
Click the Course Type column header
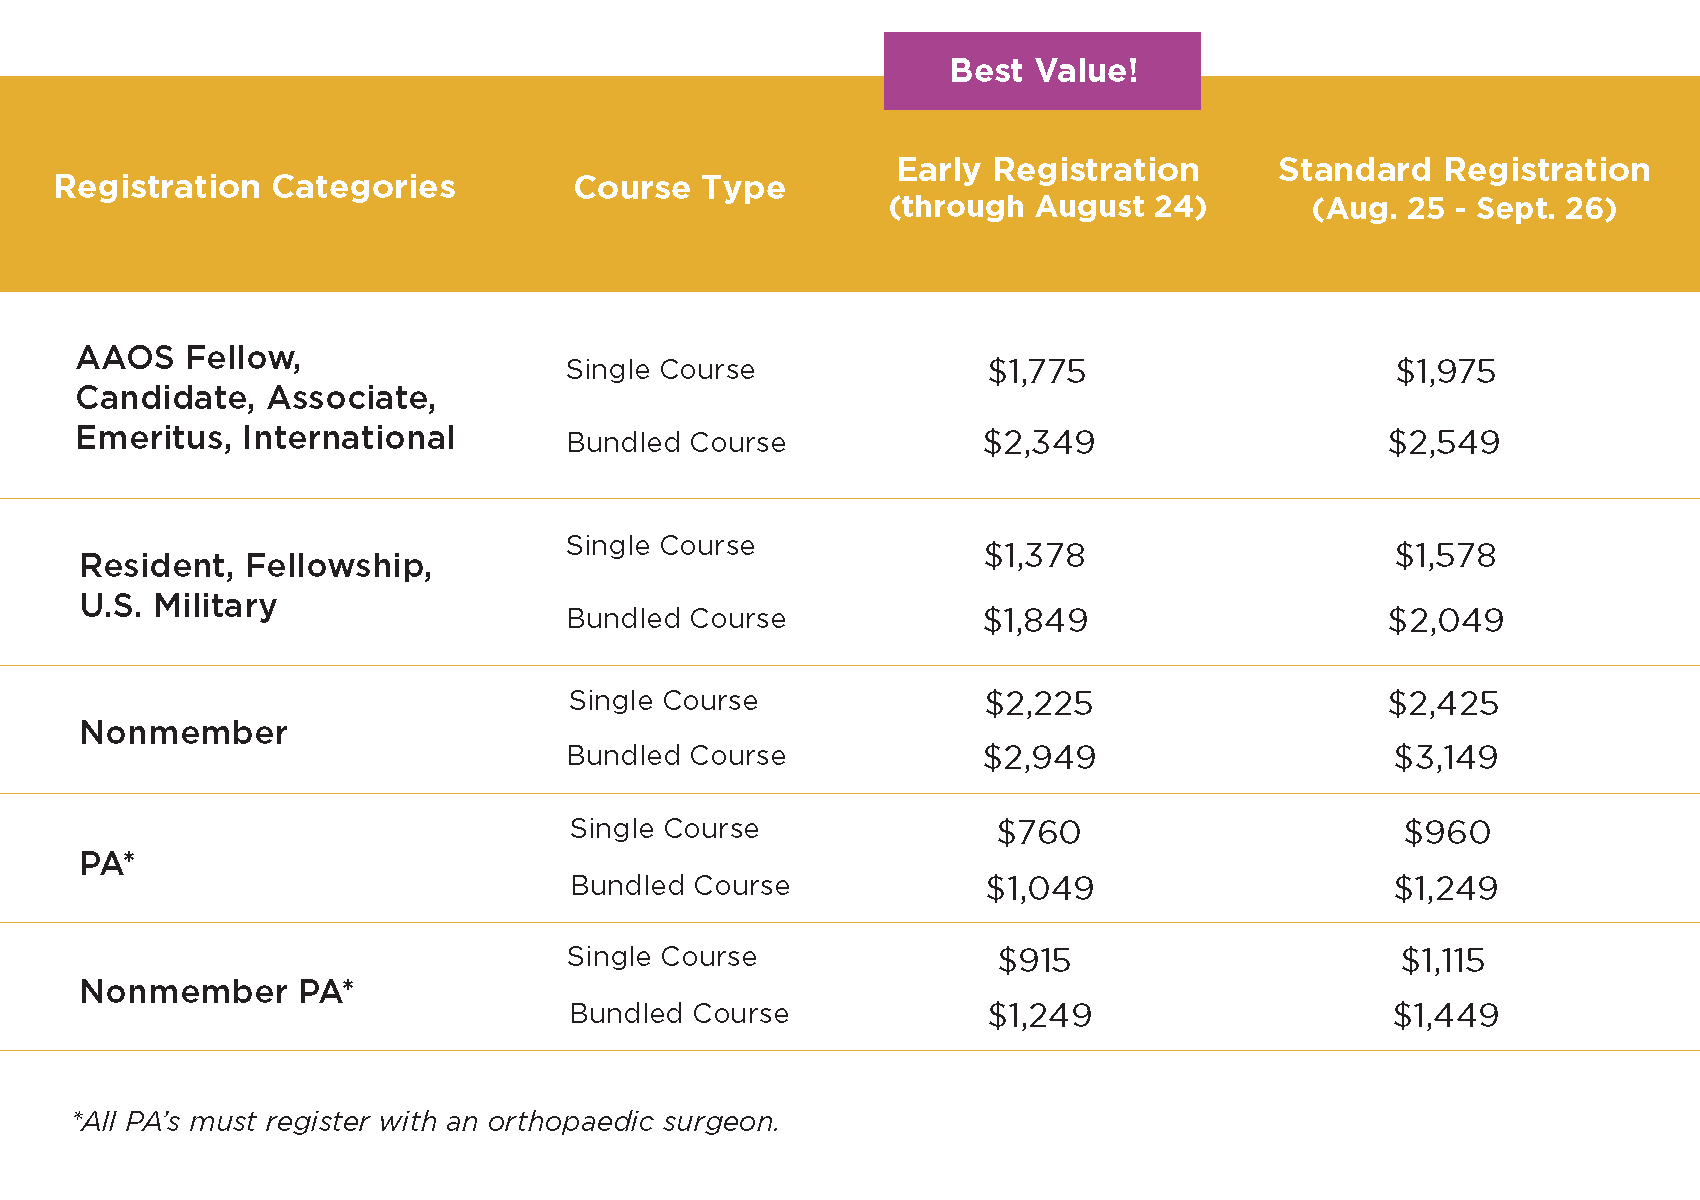pos(680,188)
